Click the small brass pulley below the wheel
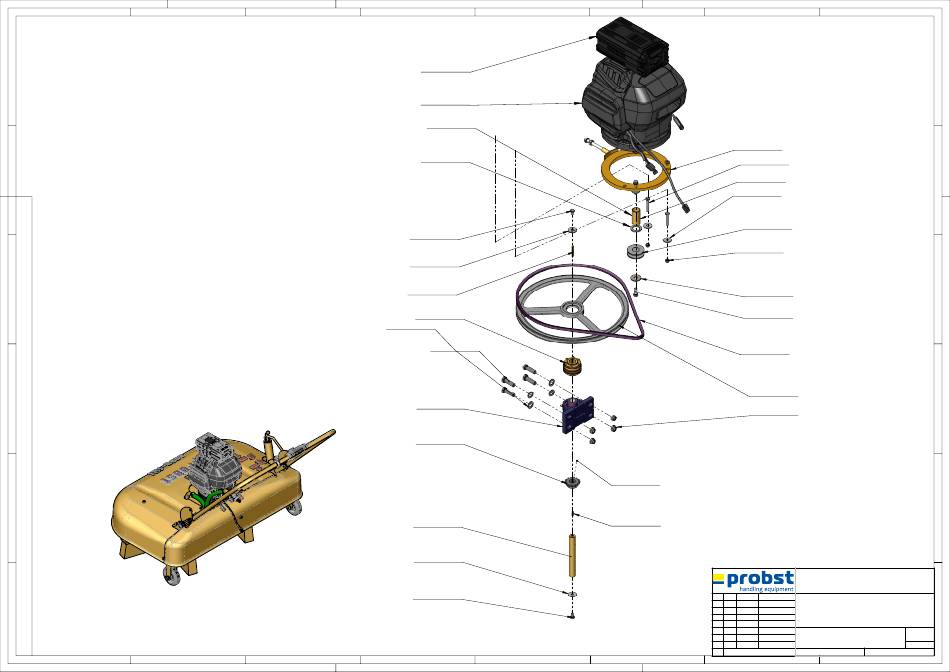Screen dimensions: 950x672 [573, 366]
